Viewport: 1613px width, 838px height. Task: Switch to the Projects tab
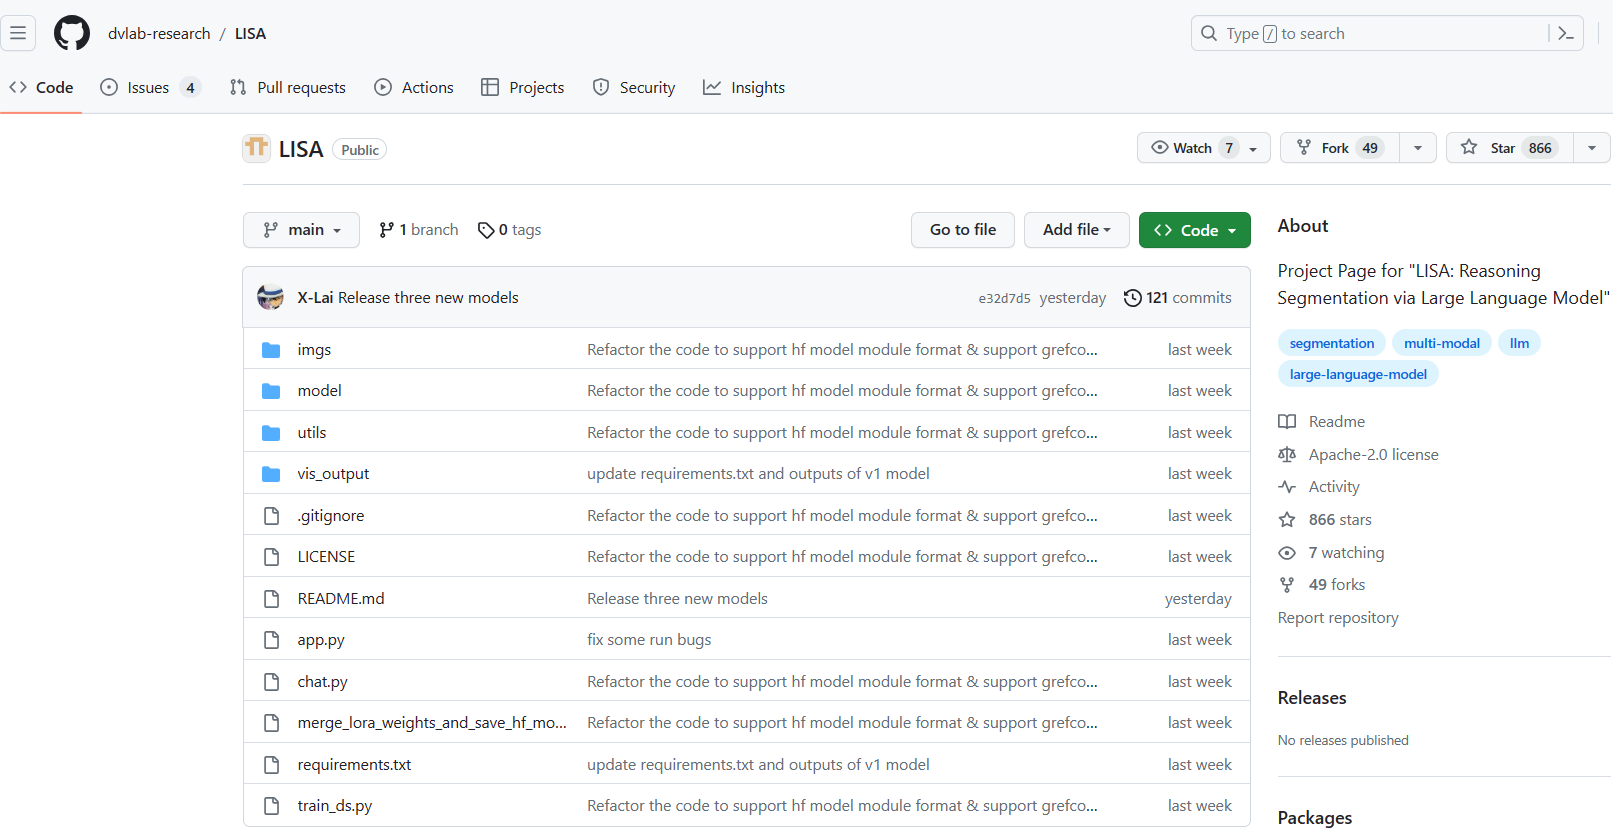tap(523, 88)
